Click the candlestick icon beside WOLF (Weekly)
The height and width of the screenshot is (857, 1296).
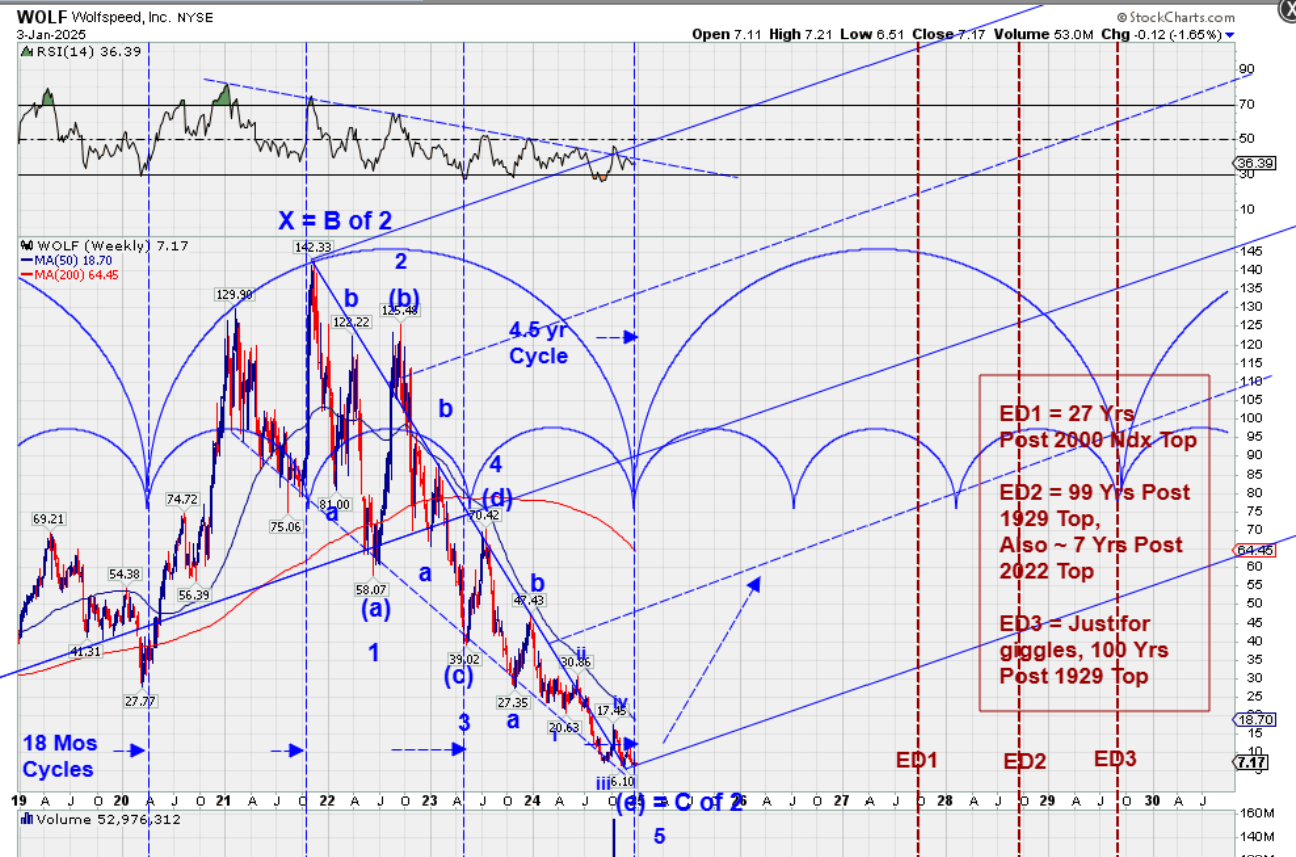tap(26, 245)
